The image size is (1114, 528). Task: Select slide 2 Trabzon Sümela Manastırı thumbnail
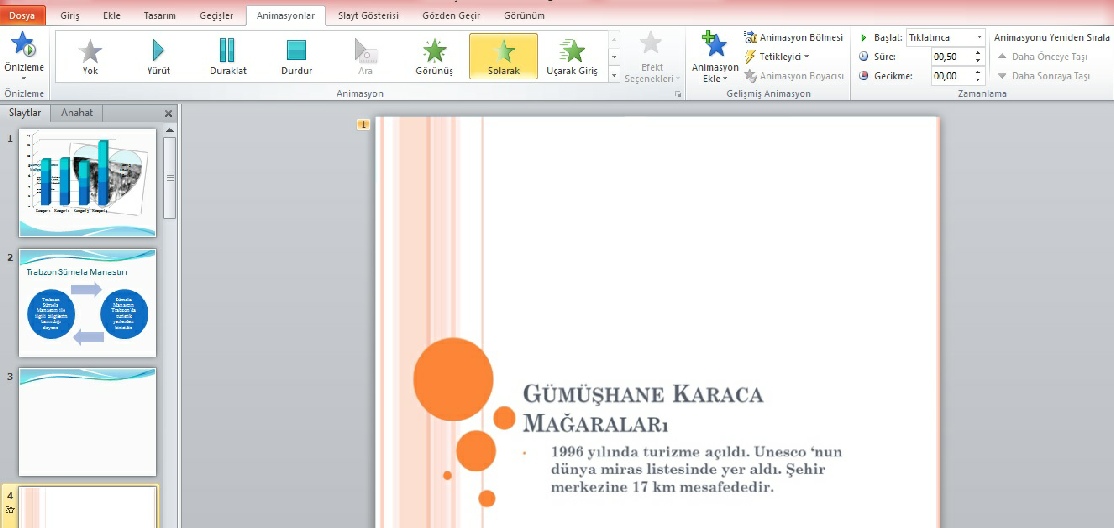[87, 303]
